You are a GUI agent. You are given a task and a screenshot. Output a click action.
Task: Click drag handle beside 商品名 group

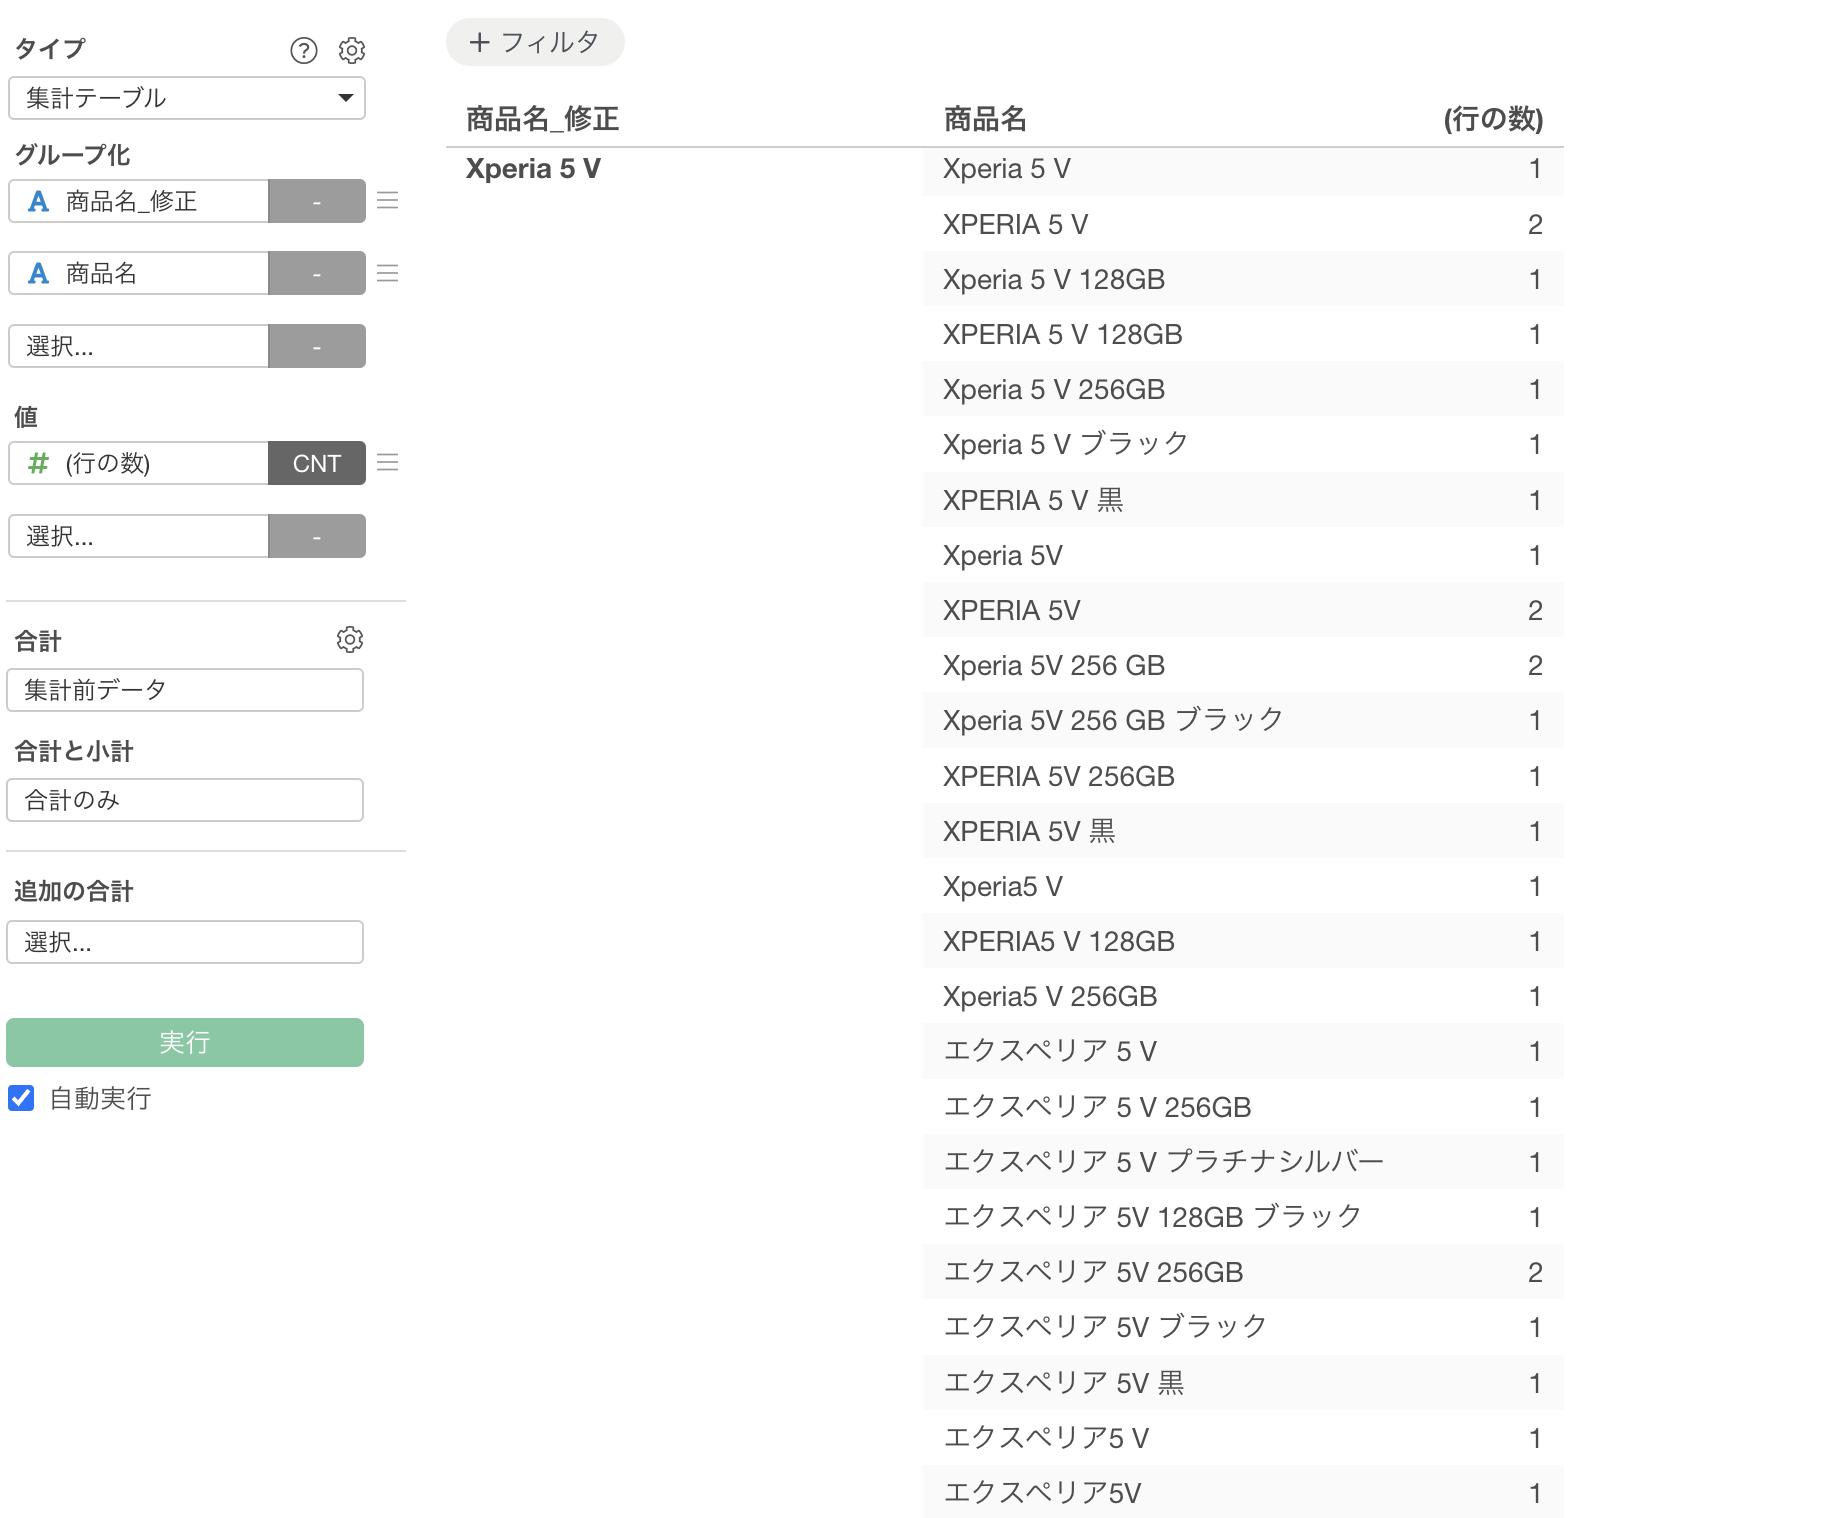pos(388,273)
